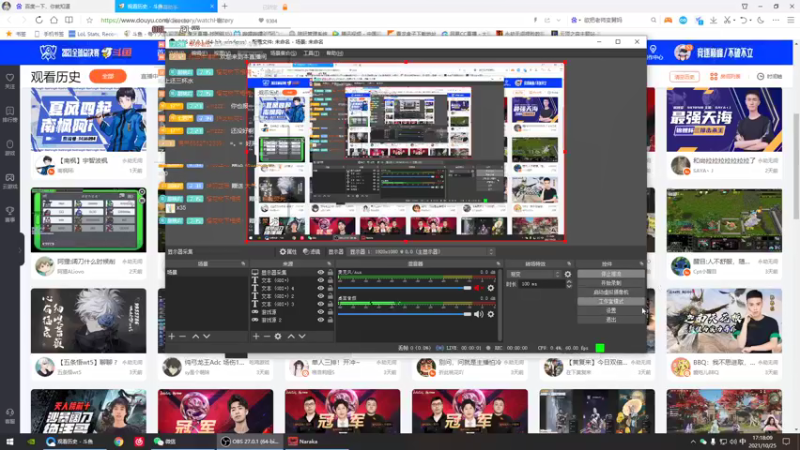Image resolution: width=800 pixels, height=450 pixels.
Task: Open source 属性 properties button
Action: click(288, 252)
